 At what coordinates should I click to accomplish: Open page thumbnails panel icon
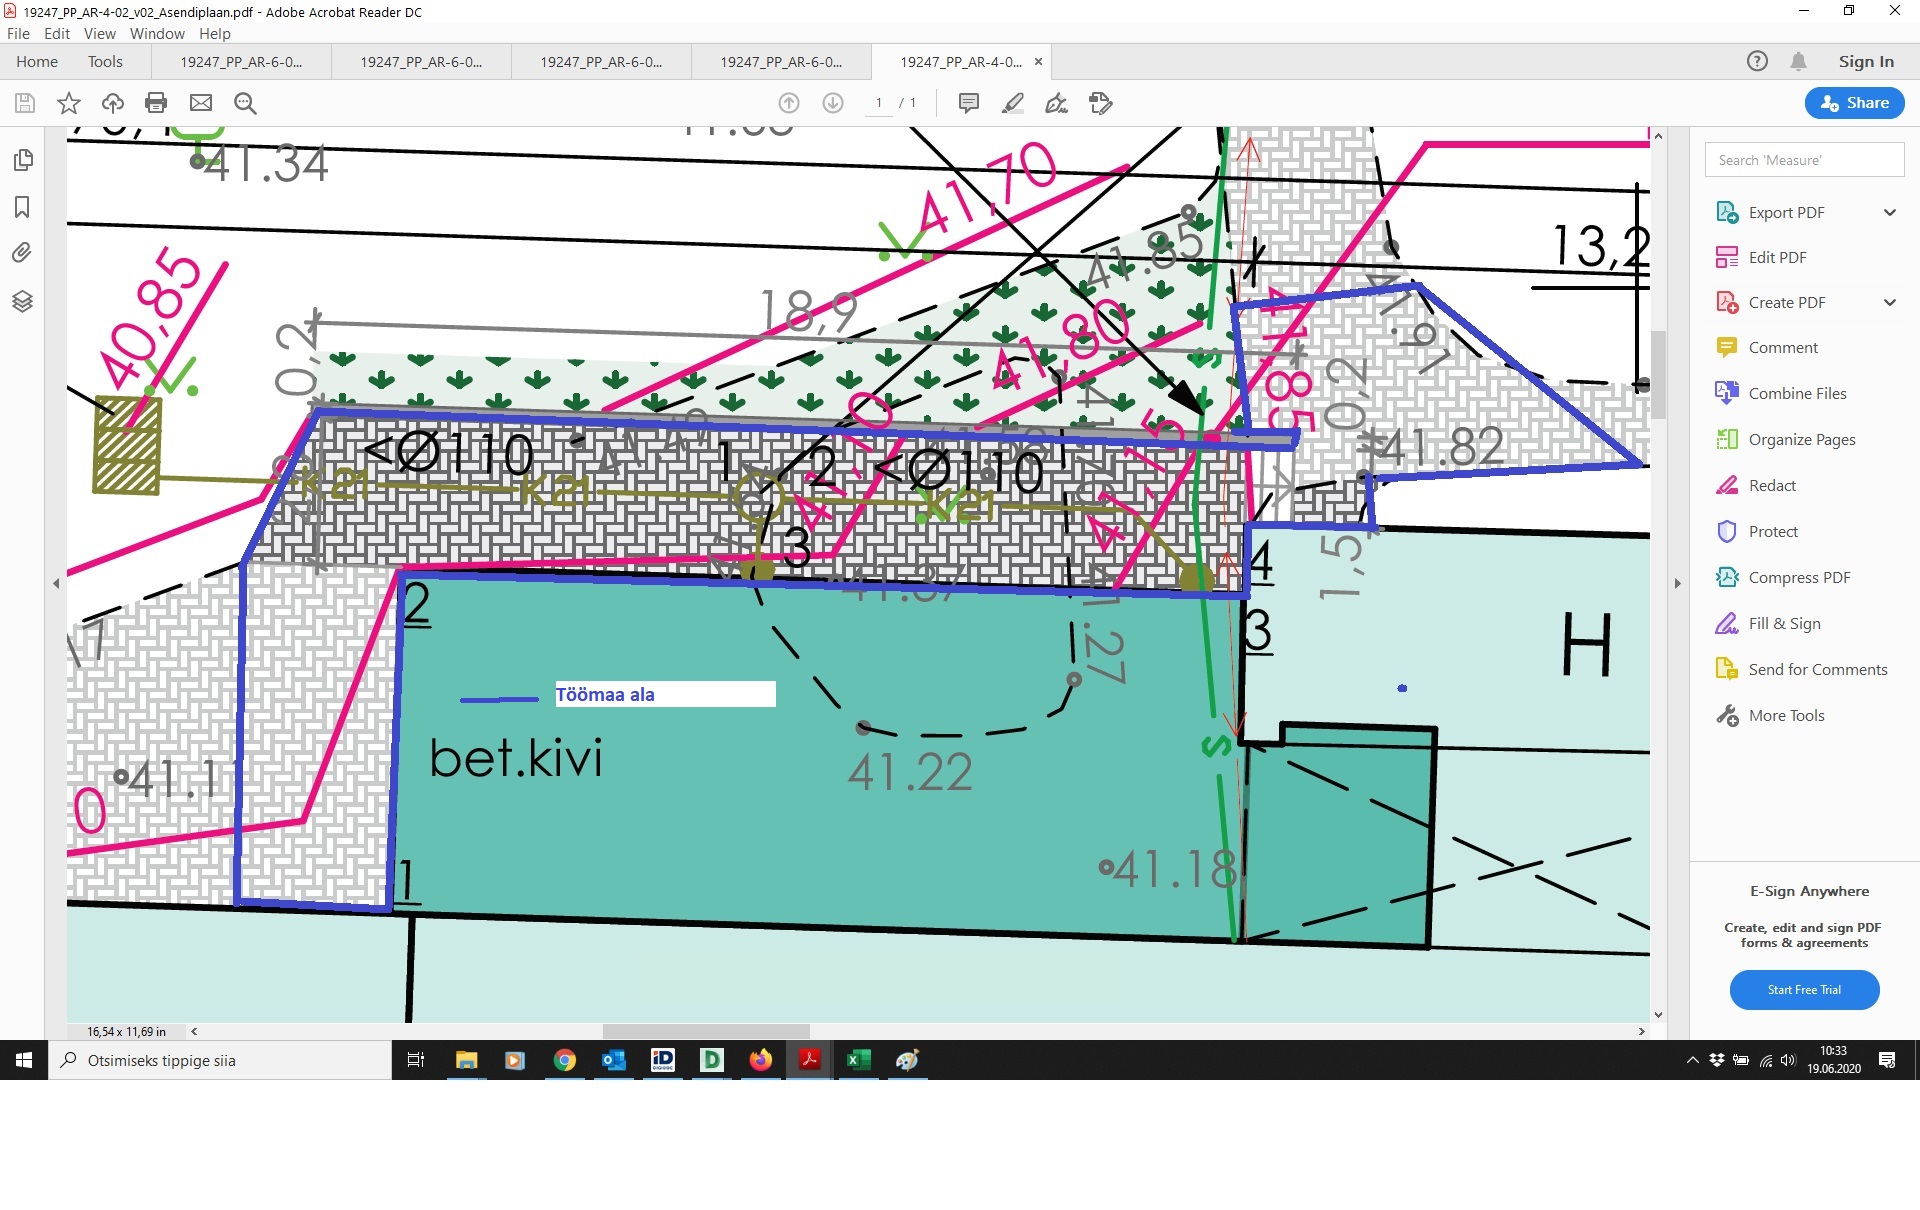click(x=22, y=160)
